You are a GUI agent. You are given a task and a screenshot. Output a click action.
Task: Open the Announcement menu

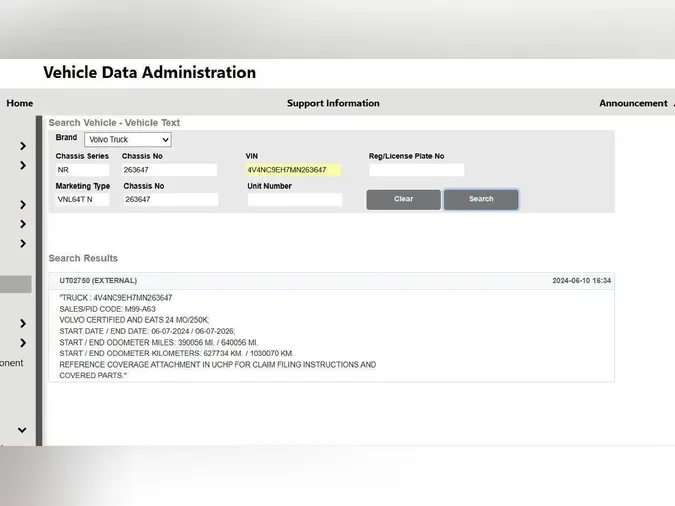(x=633, y=103)
